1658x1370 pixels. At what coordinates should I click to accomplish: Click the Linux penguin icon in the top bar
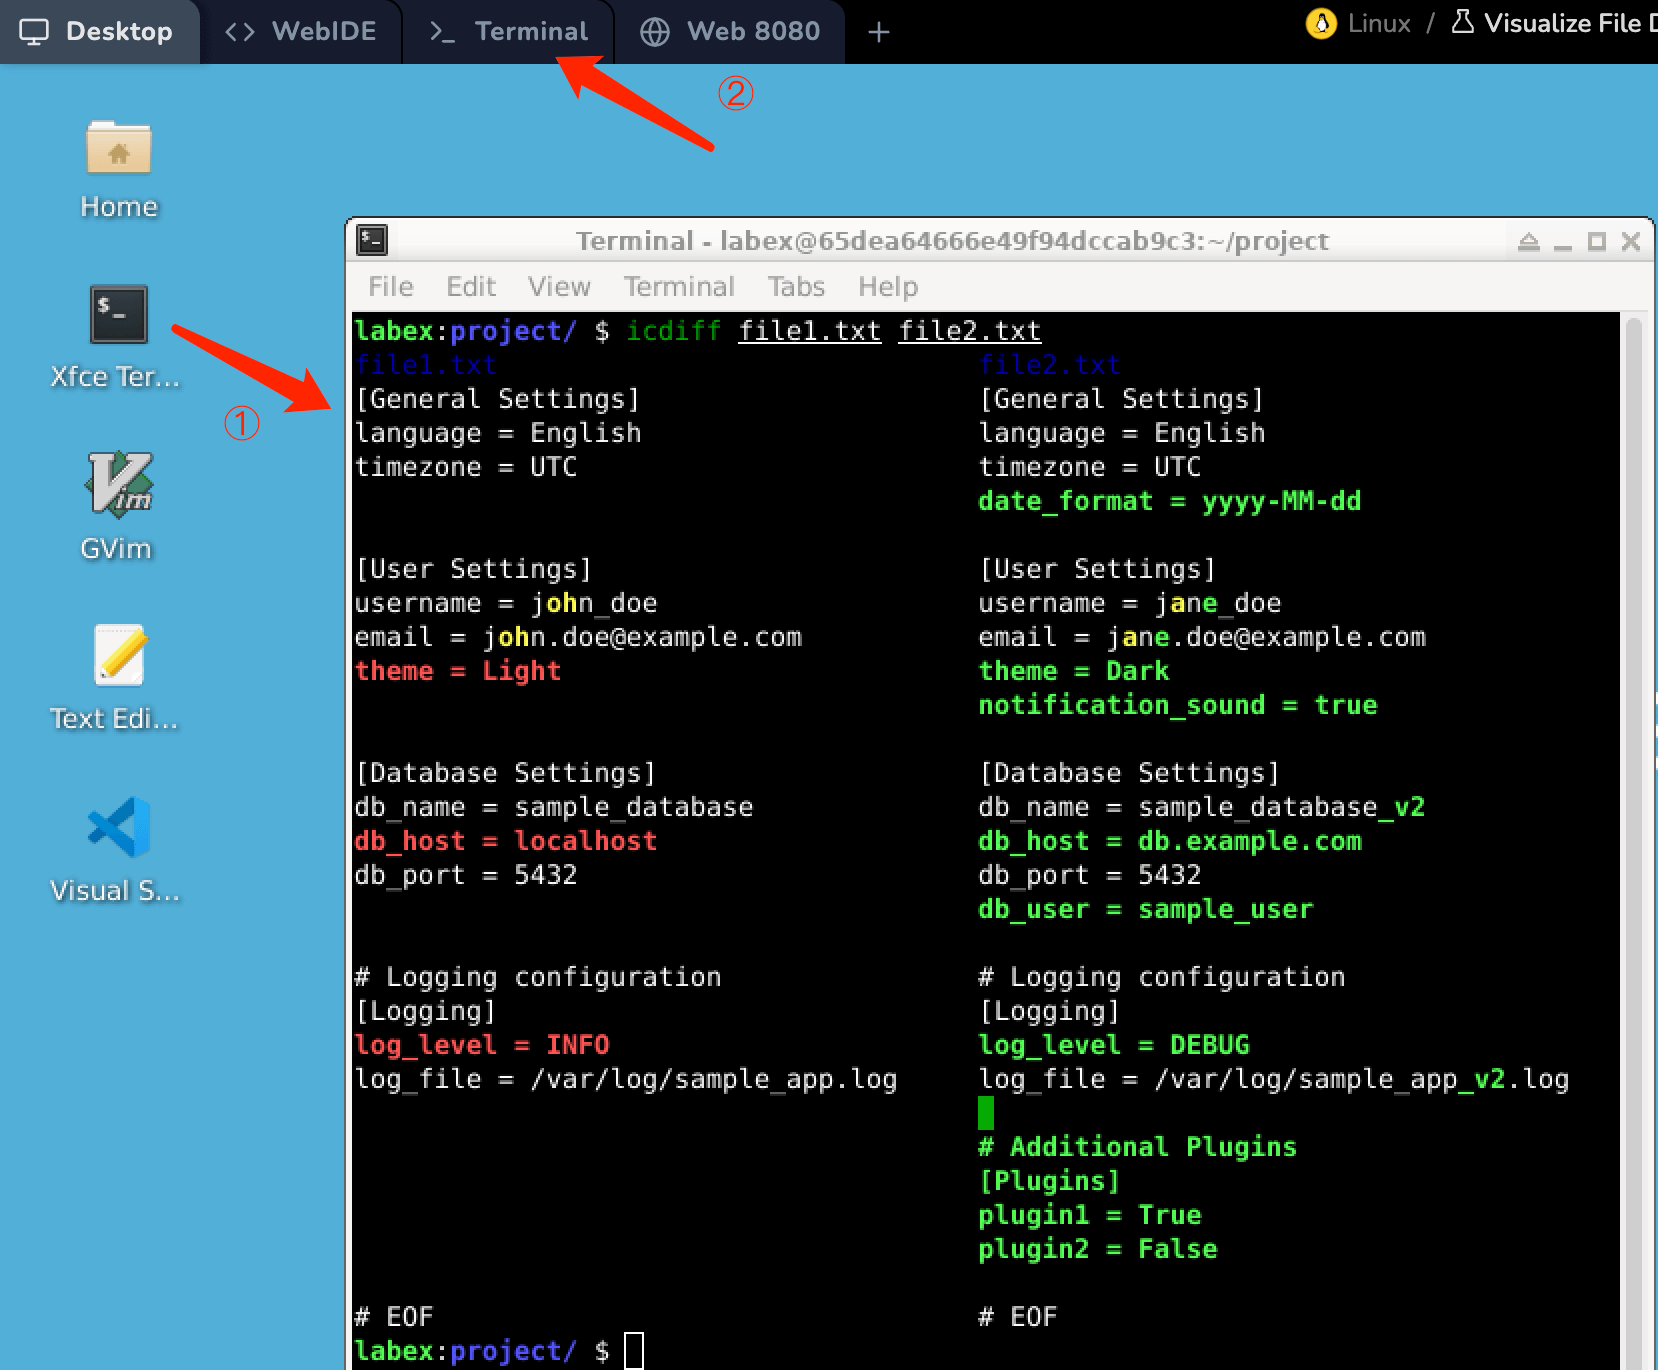coord(1322,22)
